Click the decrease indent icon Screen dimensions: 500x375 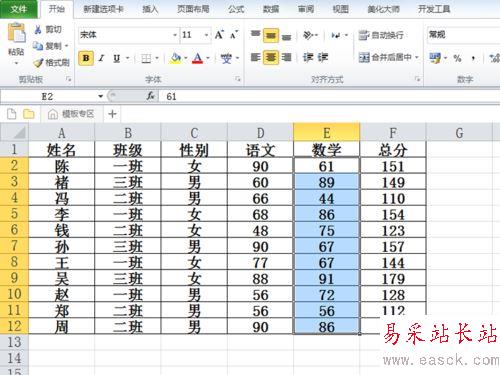[x=308, y=58]
